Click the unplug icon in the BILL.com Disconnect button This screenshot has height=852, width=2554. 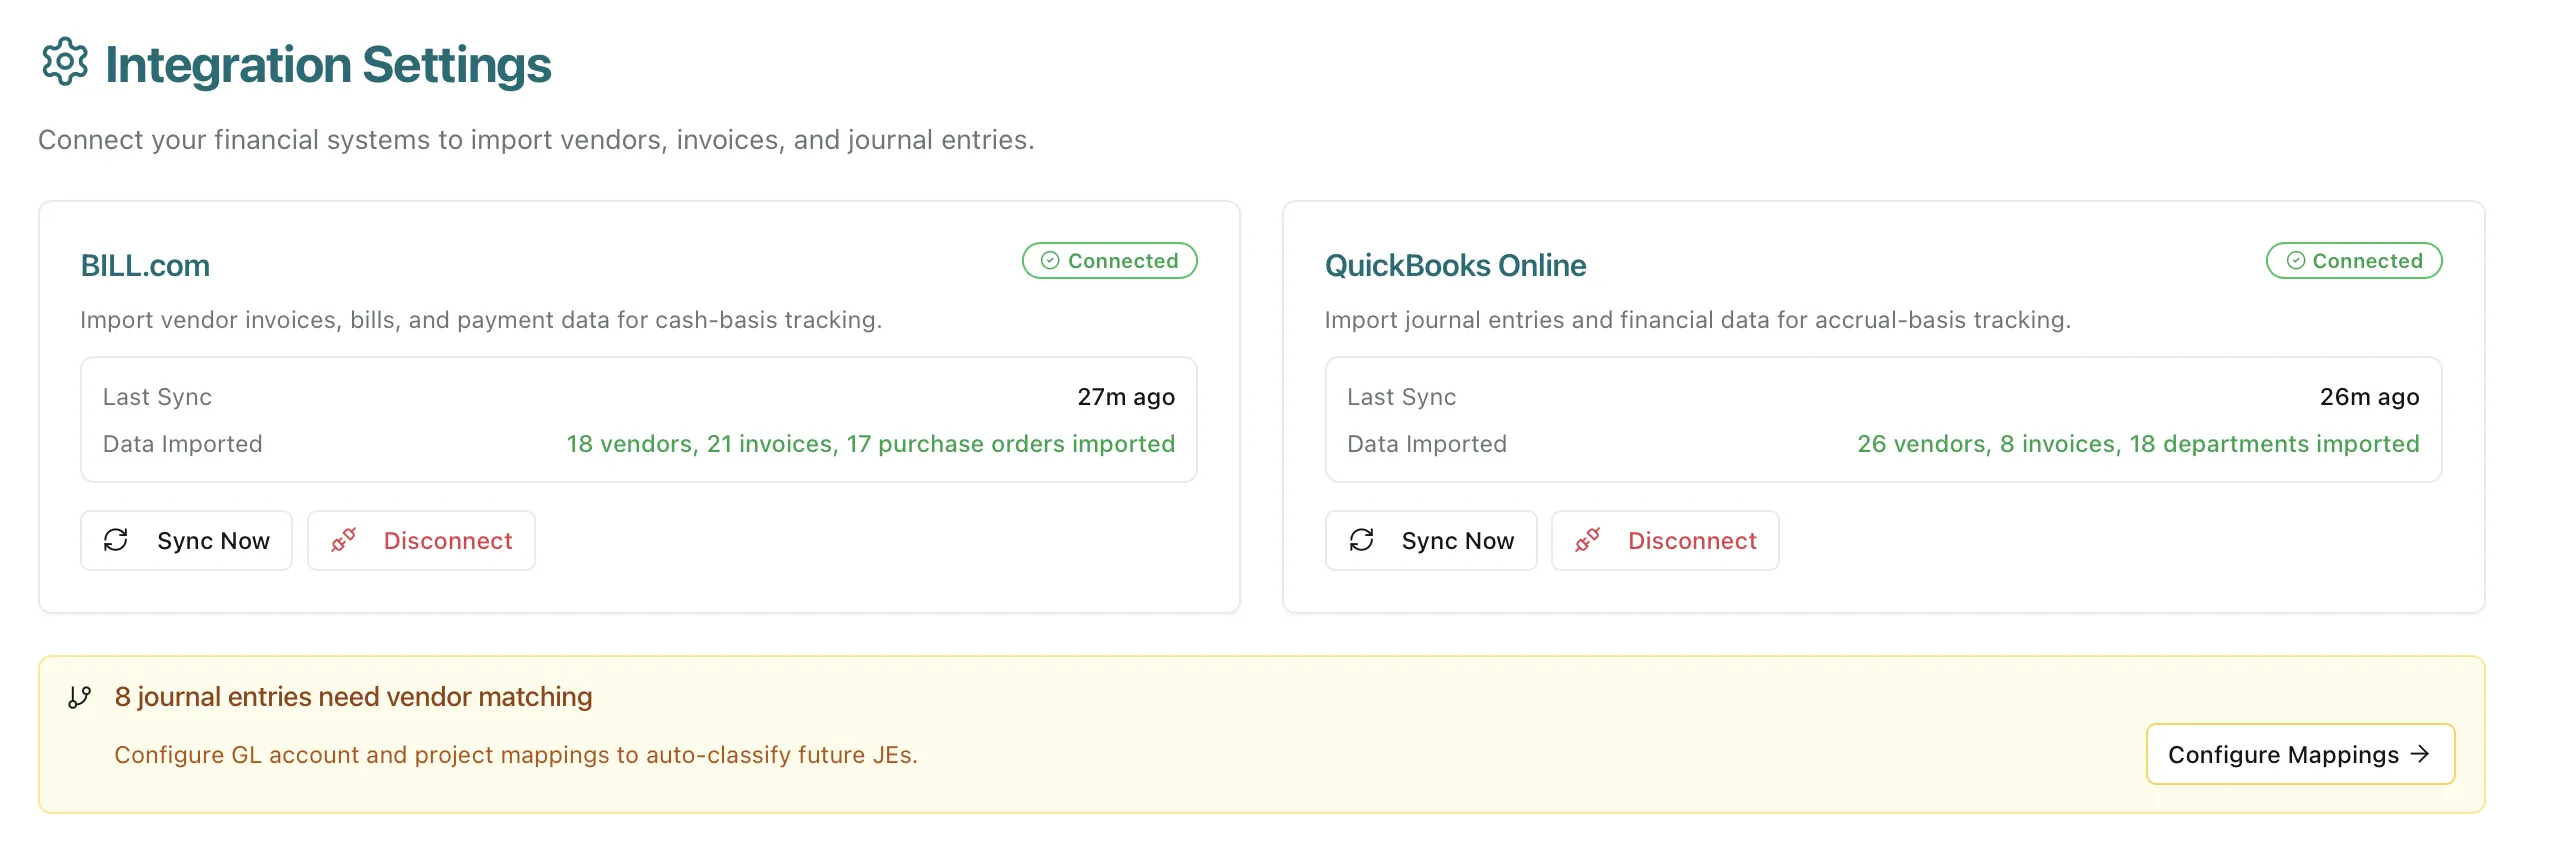343,540
